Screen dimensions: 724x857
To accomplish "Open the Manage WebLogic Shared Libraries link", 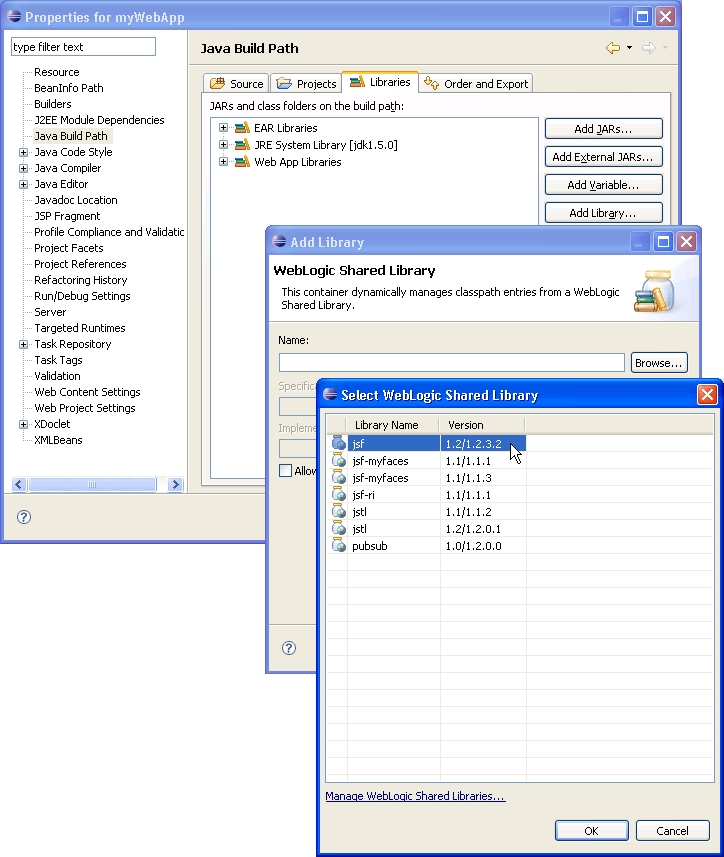I will tap(415, 796).
